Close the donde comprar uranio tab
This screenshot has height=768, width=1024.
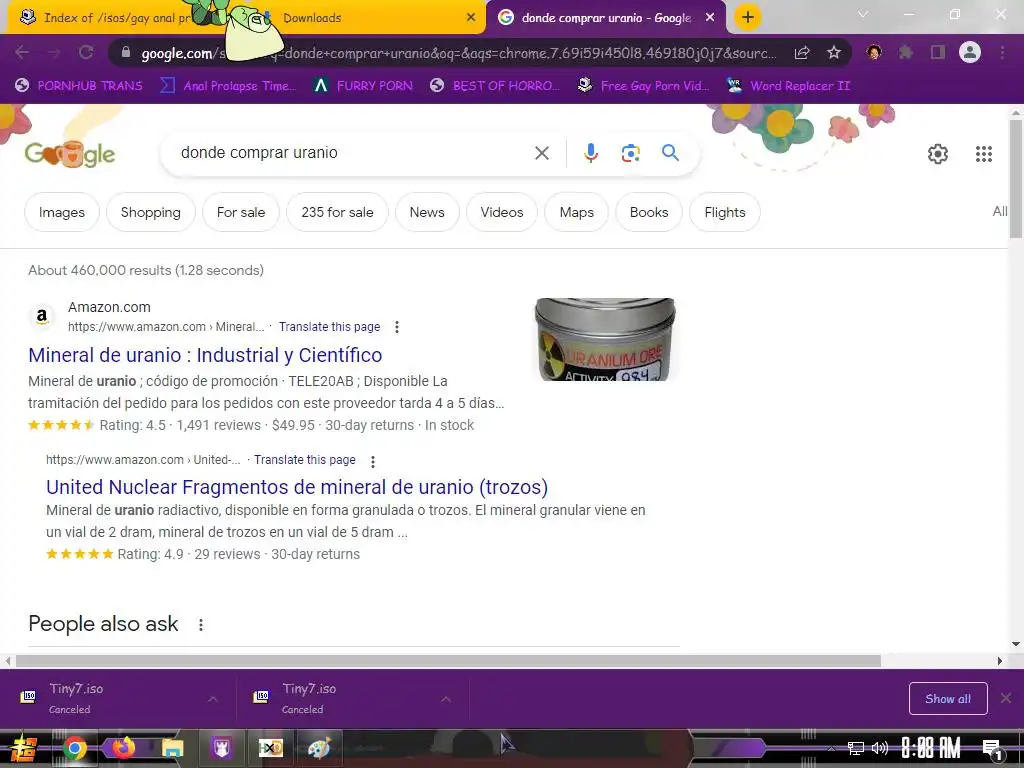pos(710,18)
